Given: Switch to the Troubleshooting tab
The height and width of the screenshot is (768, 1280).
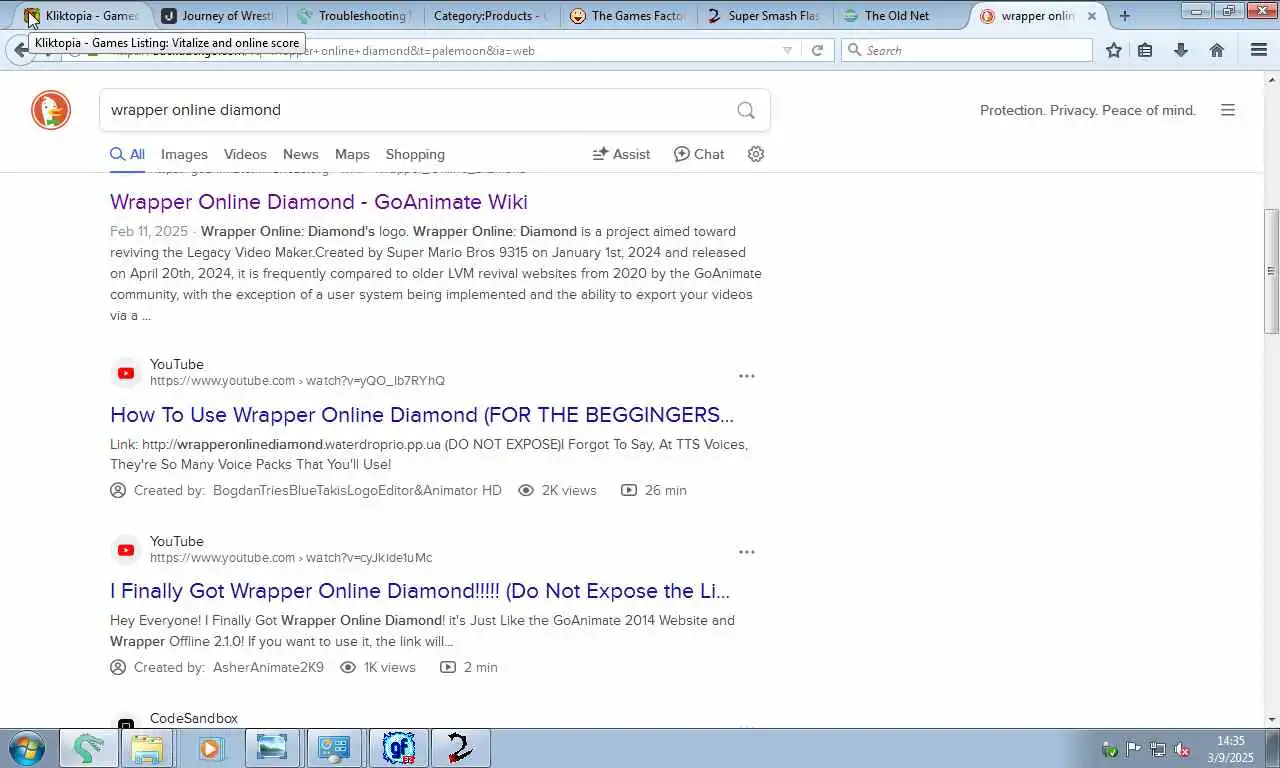Looking at the screenshot, I should [354, 15].
